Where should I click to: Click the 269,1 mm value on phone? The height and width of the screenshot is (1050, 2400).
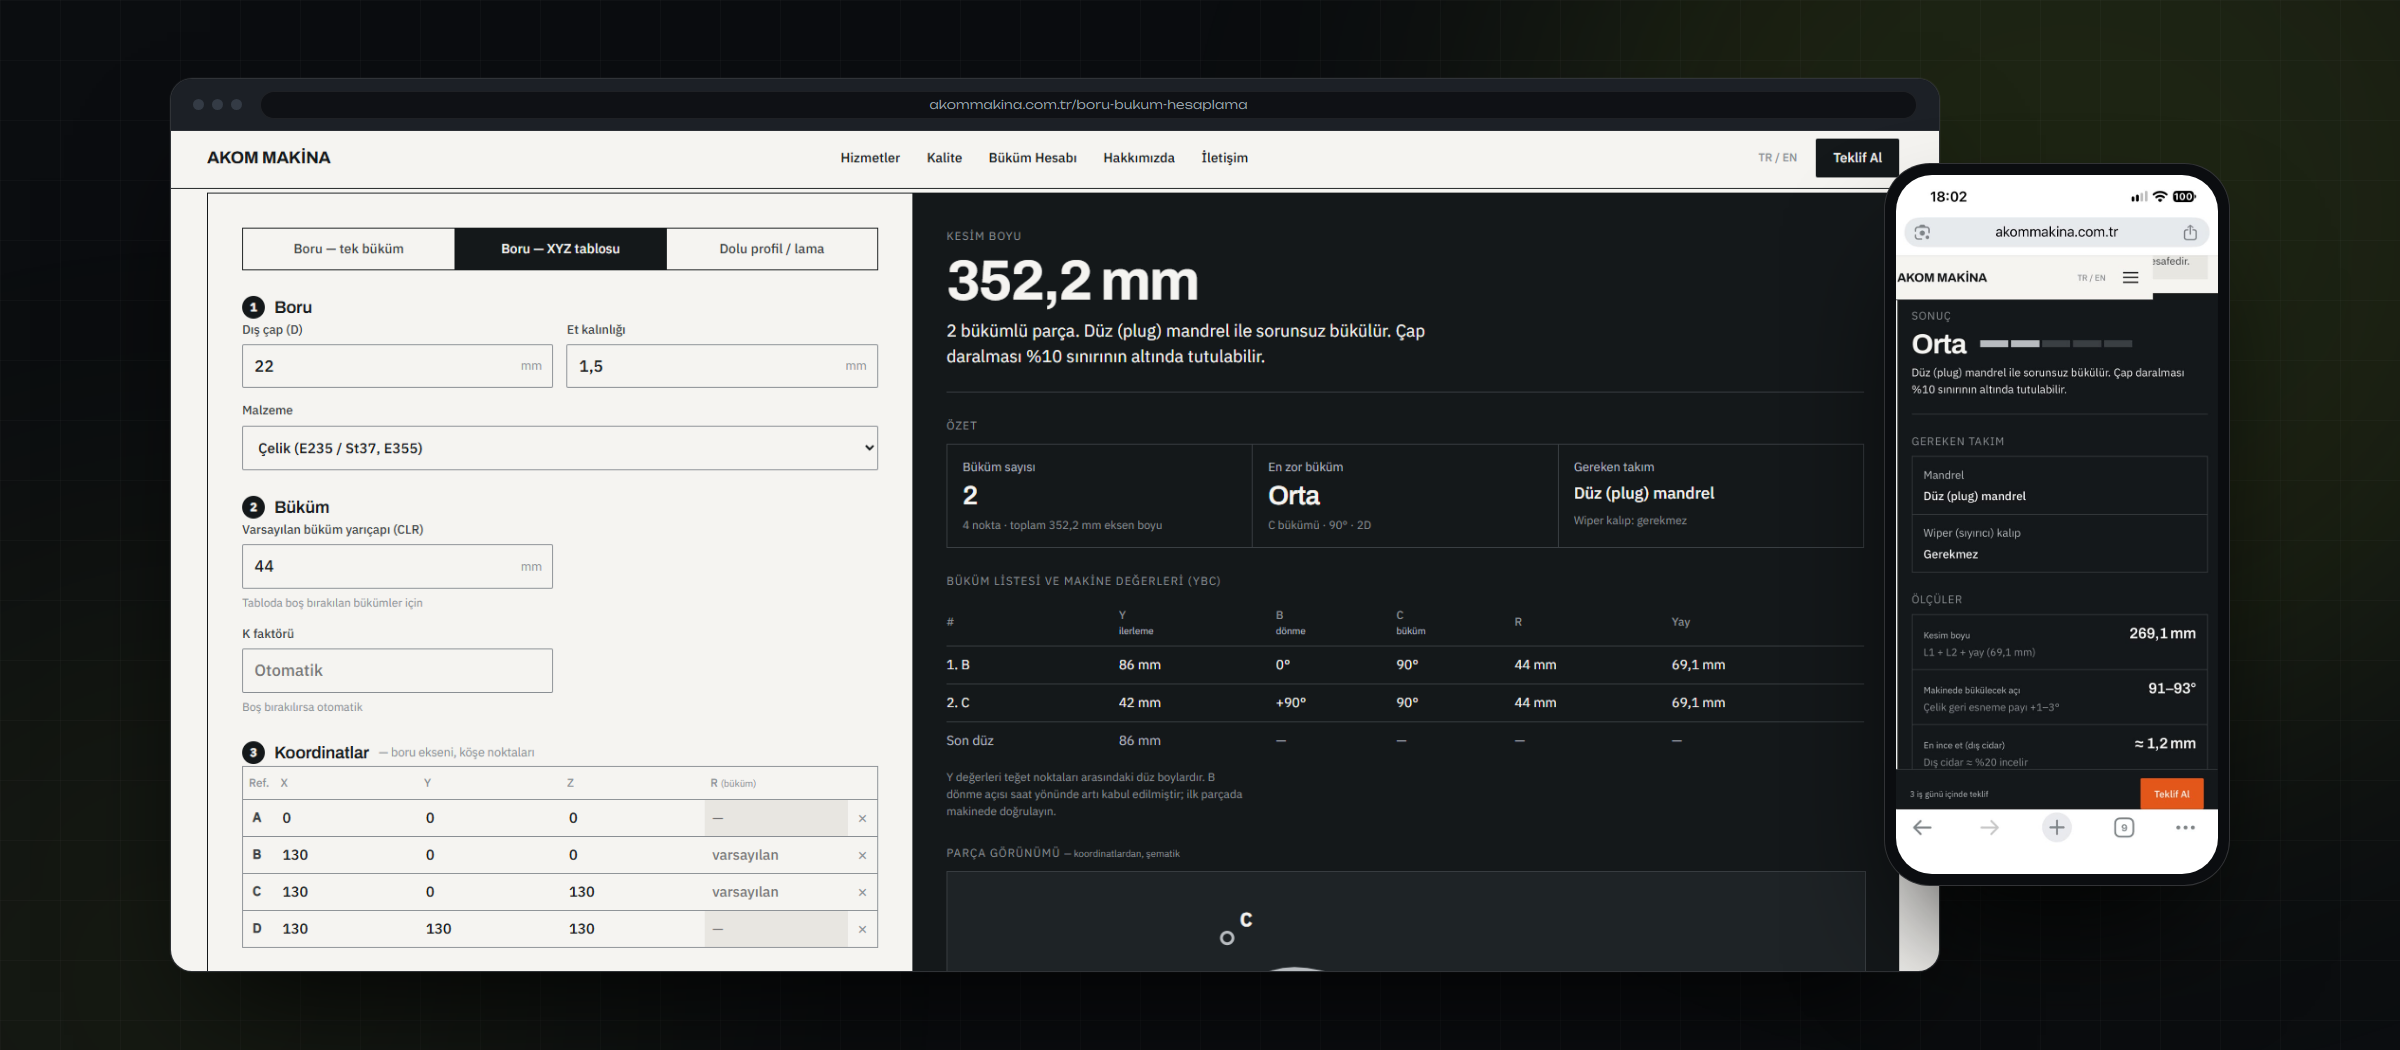coord(2162,633)
